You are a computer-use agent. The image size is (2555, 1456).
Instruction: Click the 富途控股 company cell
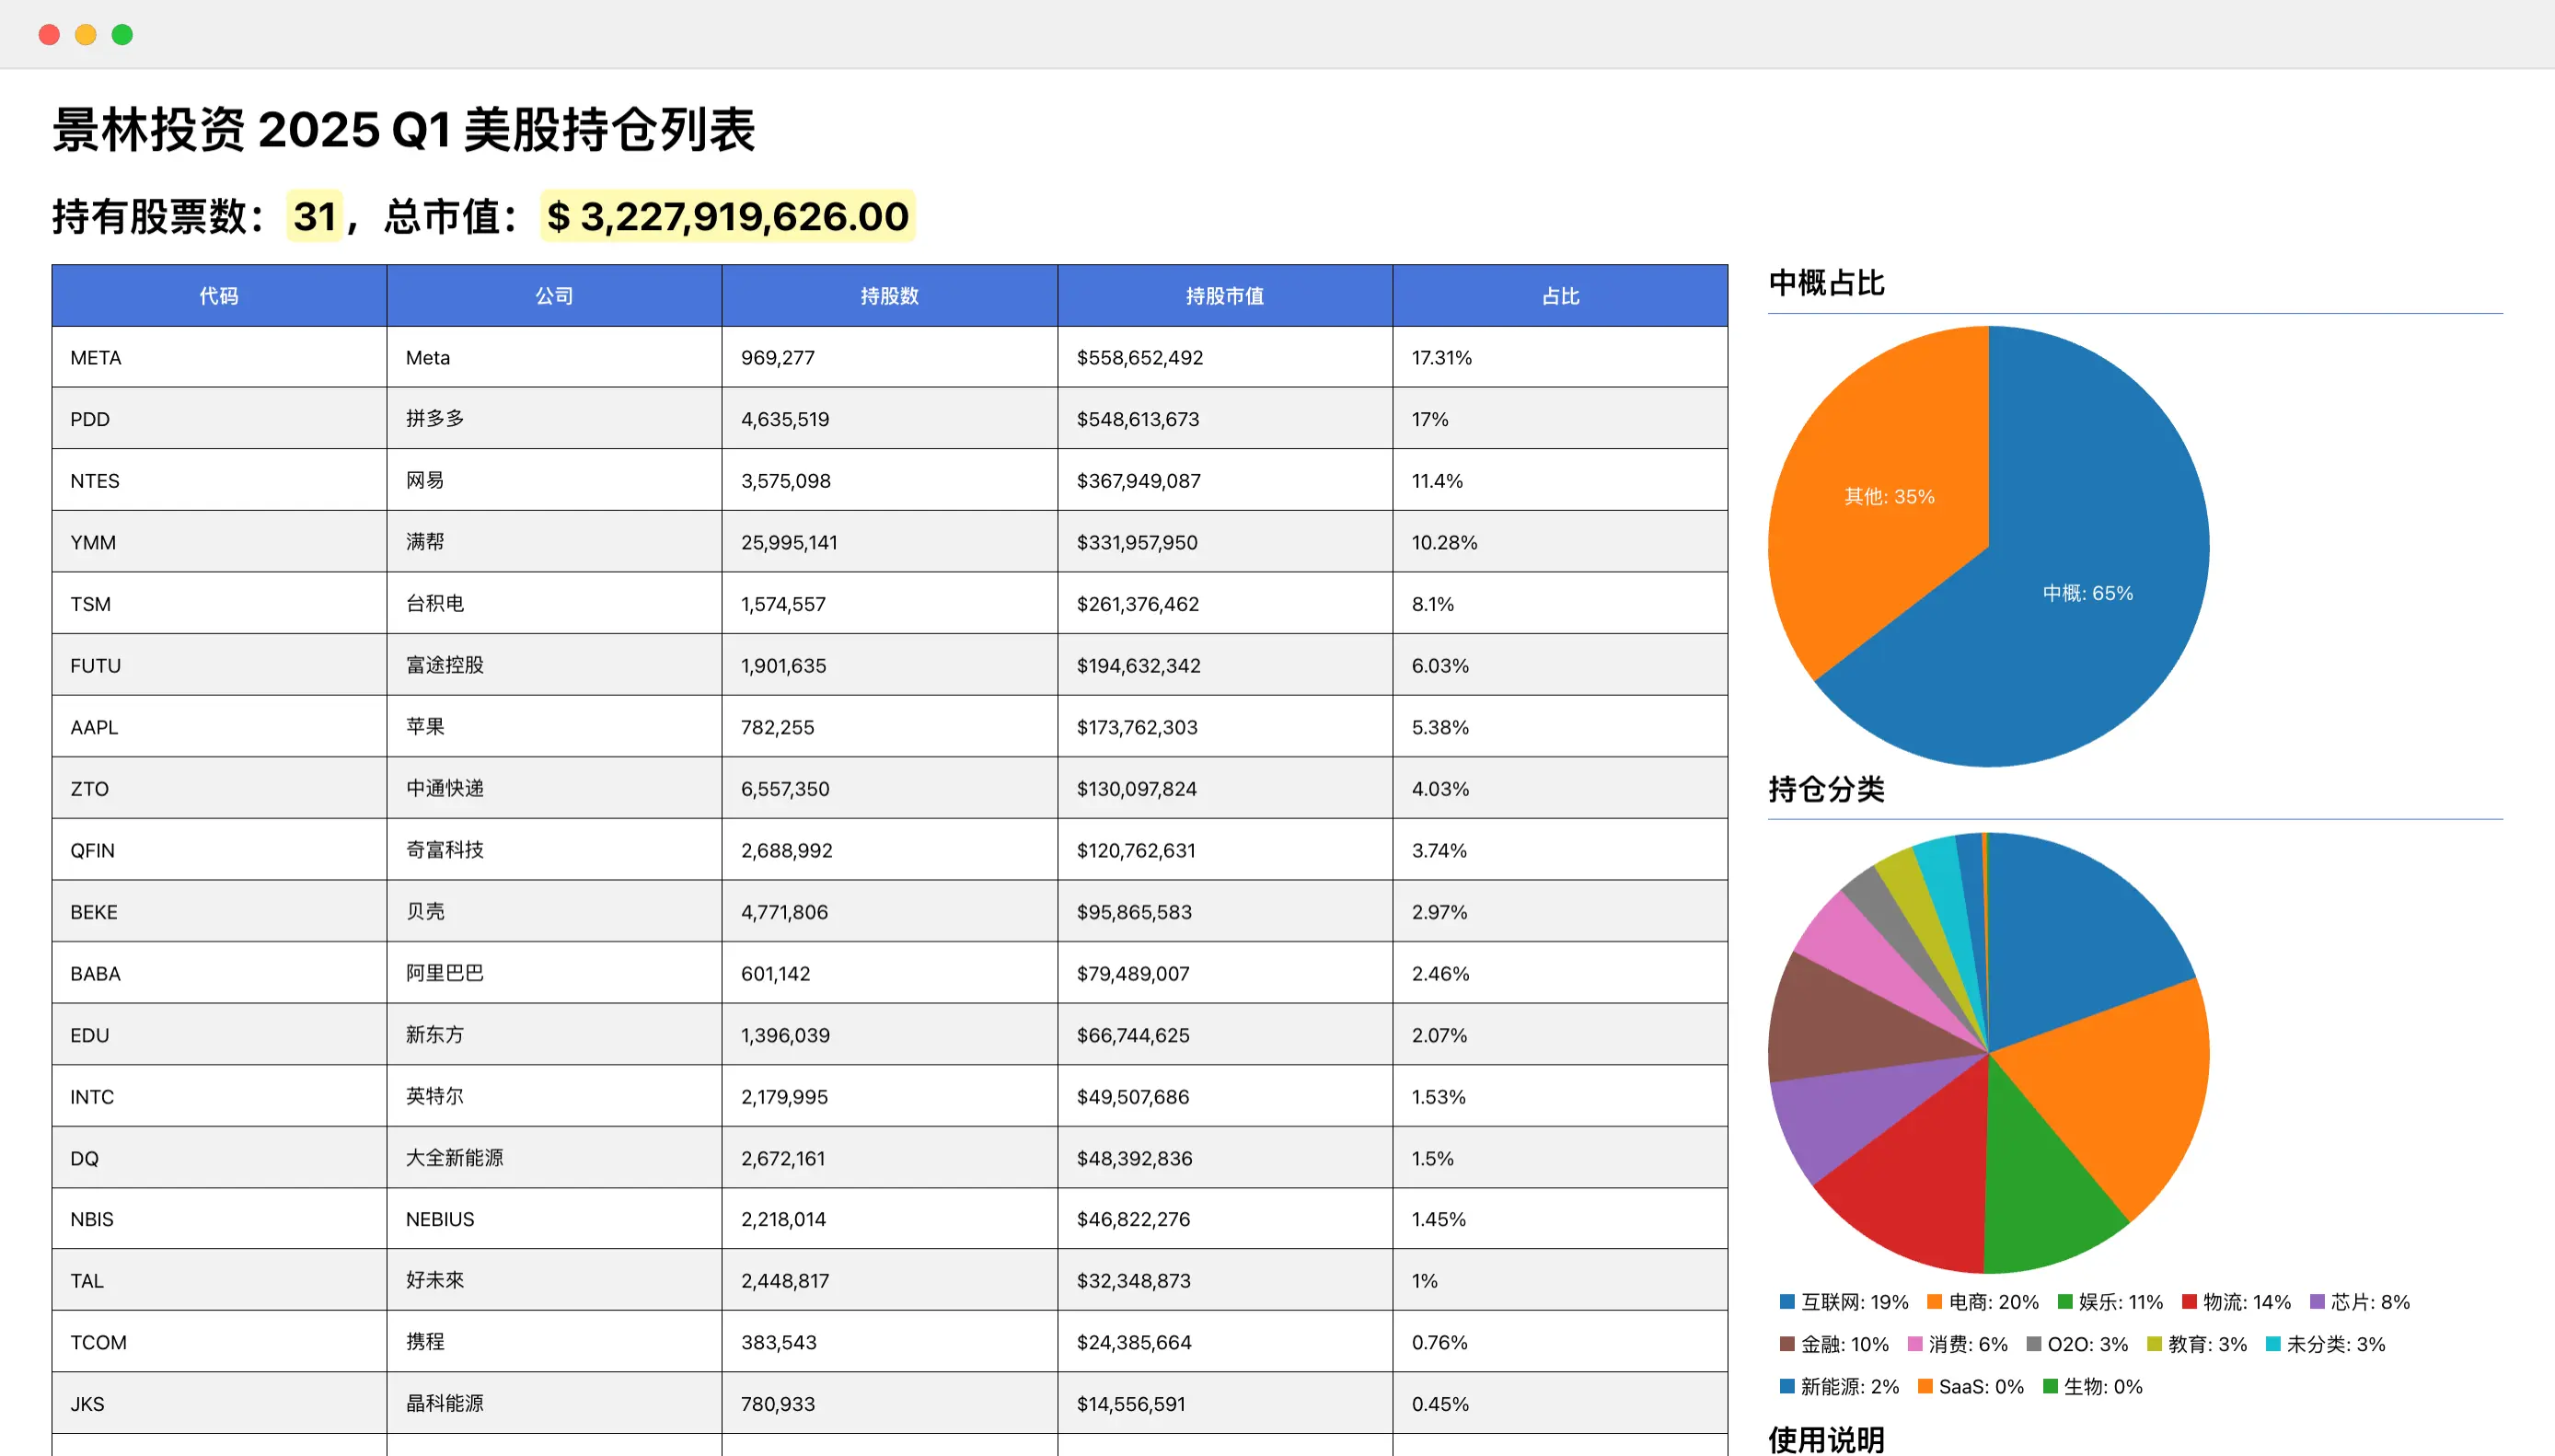(x=554, y=665)
